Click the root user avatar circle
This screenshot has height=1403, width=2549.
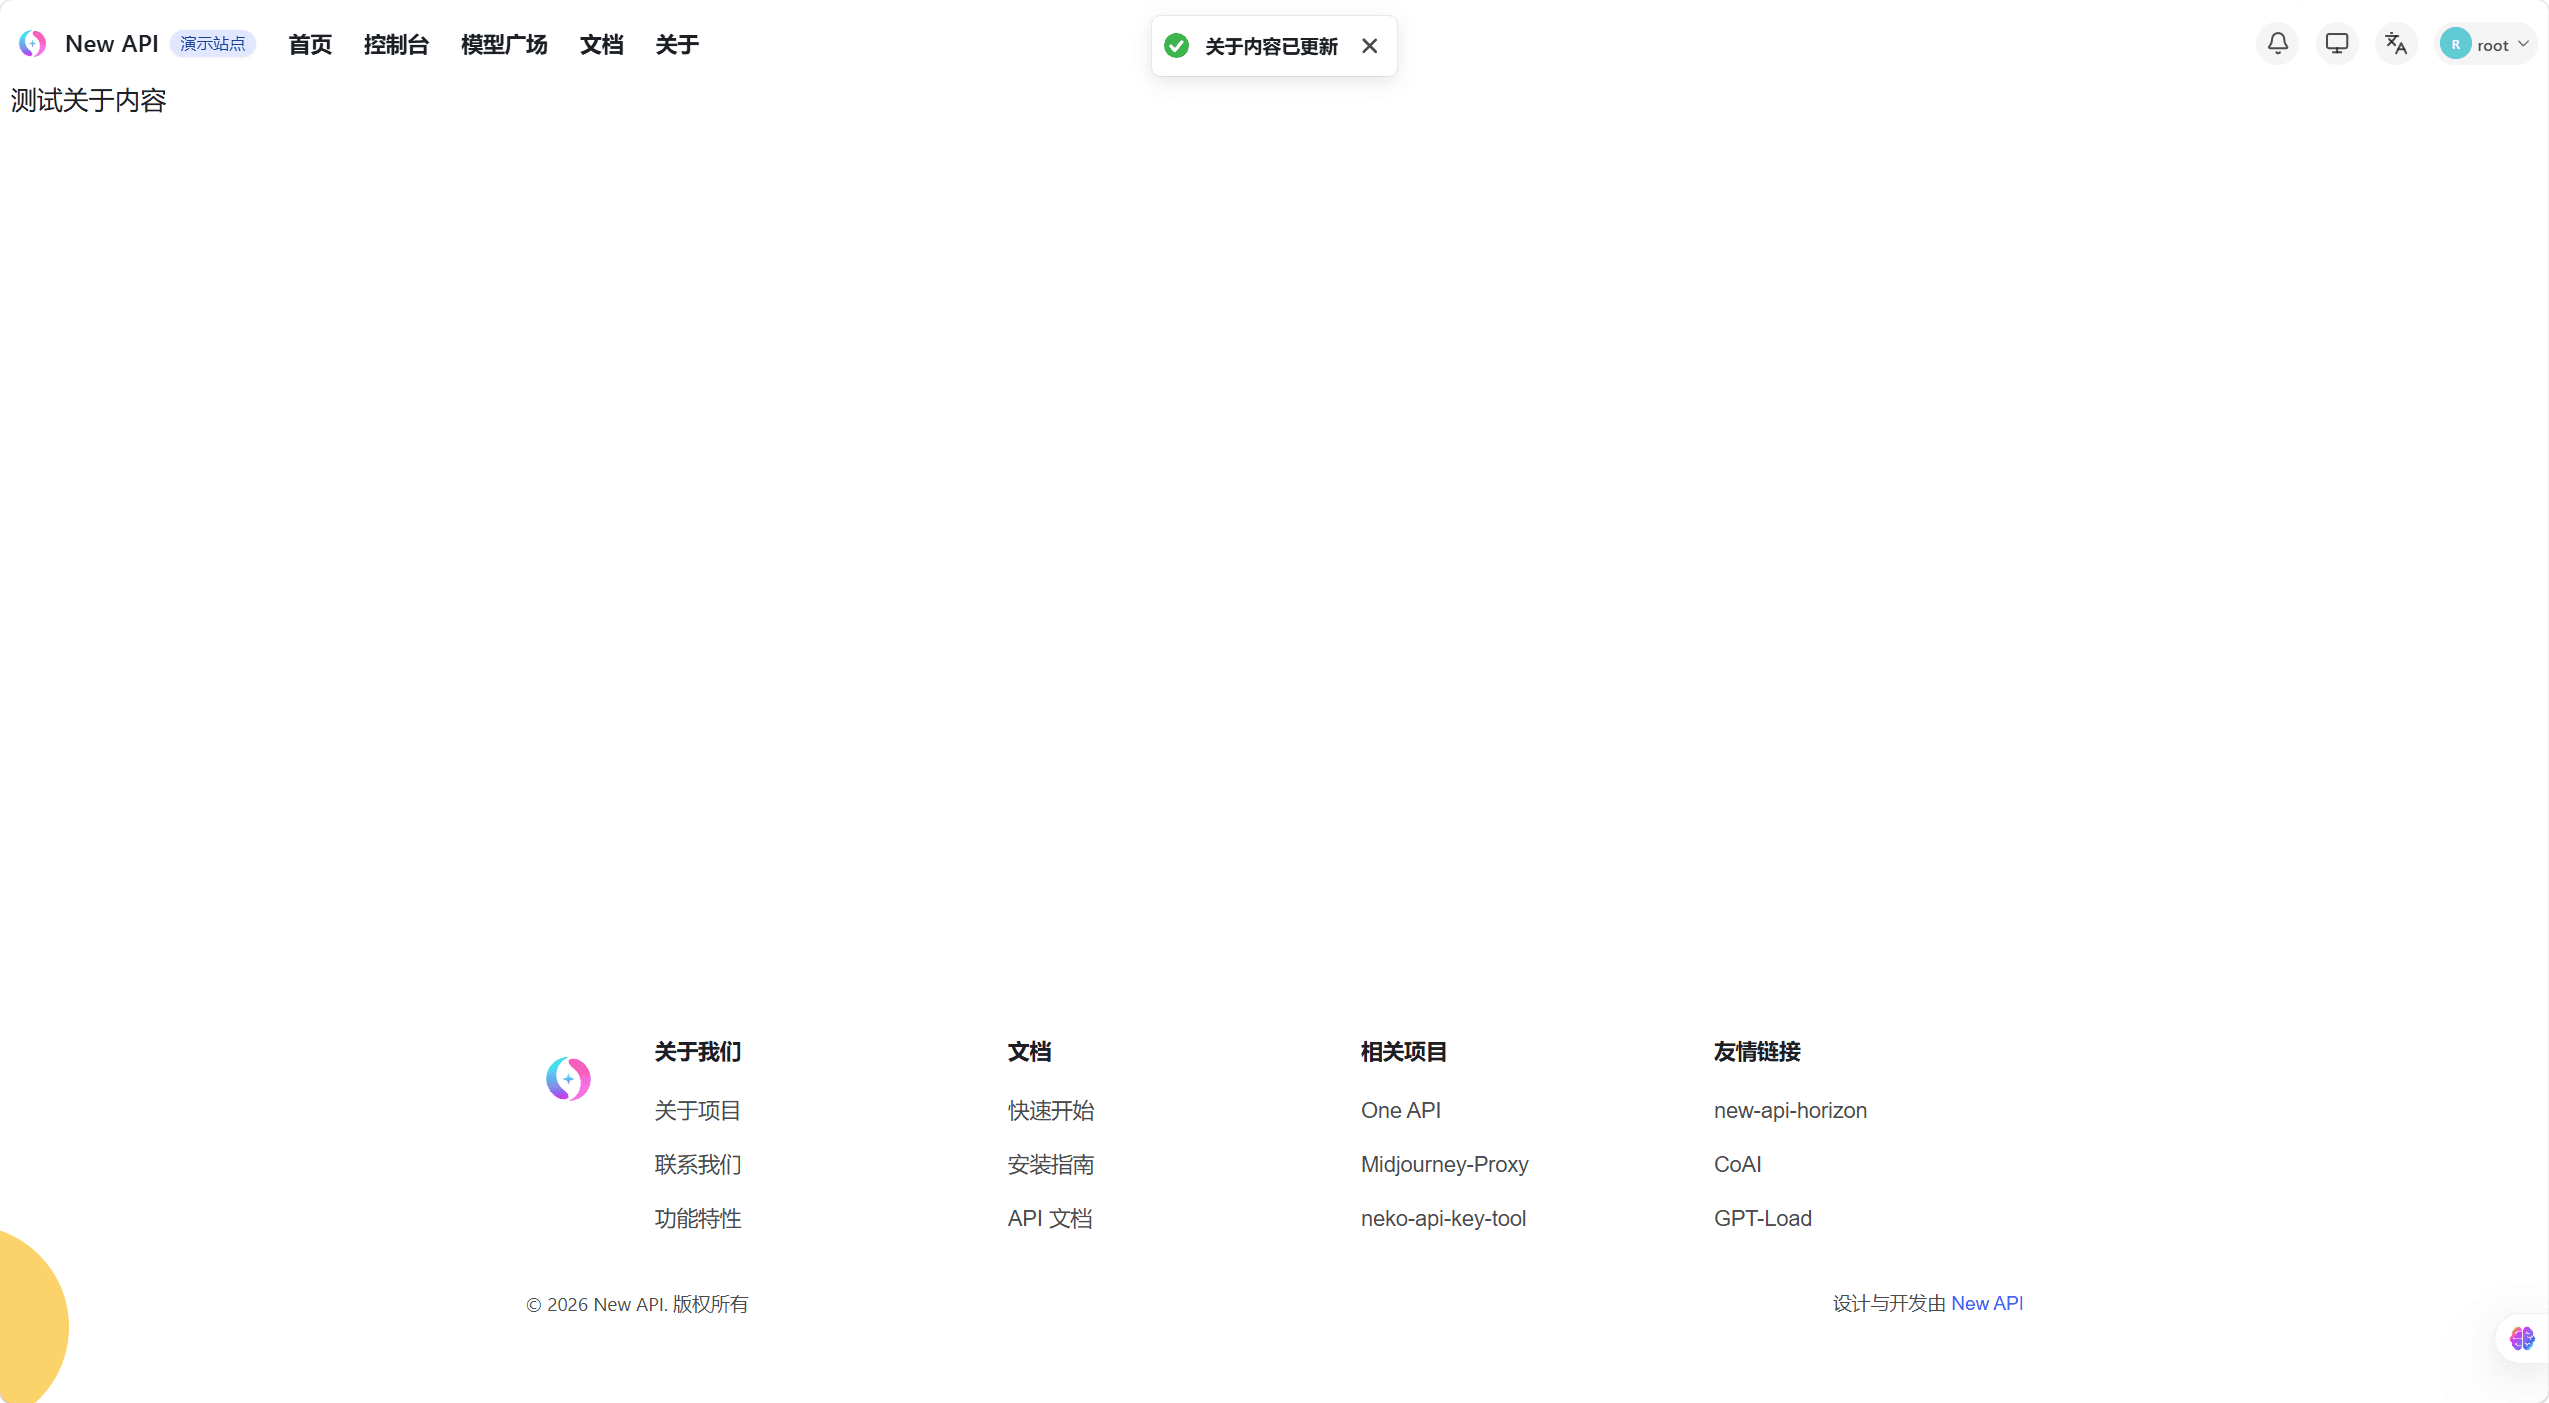click(2458, 44)
